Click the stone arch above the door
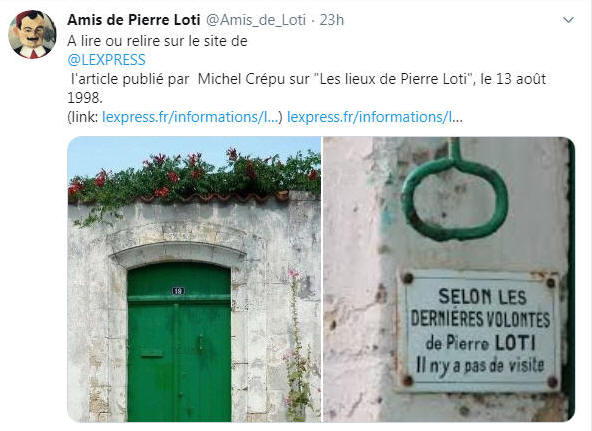 pos(177,254)
